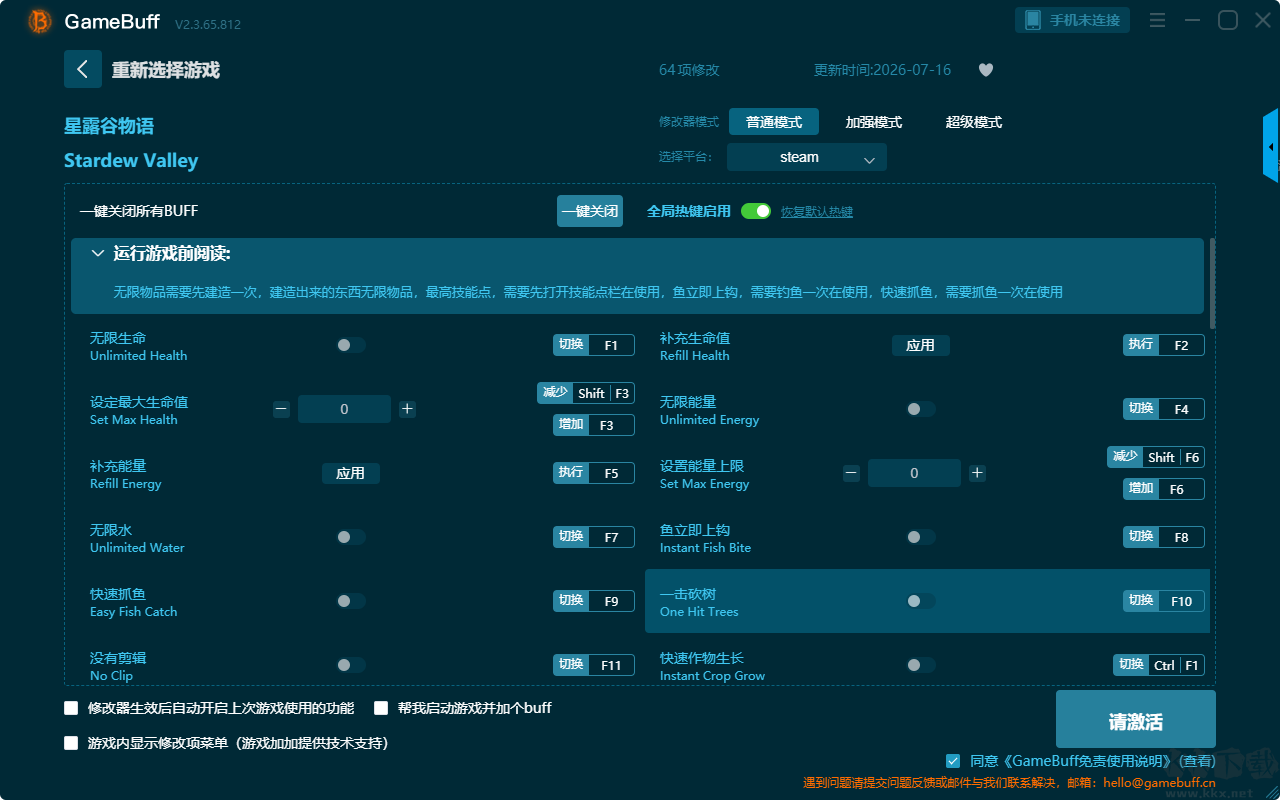Click (查看) link for disclaimer

pyautogui.click(x=1196, y=762)
